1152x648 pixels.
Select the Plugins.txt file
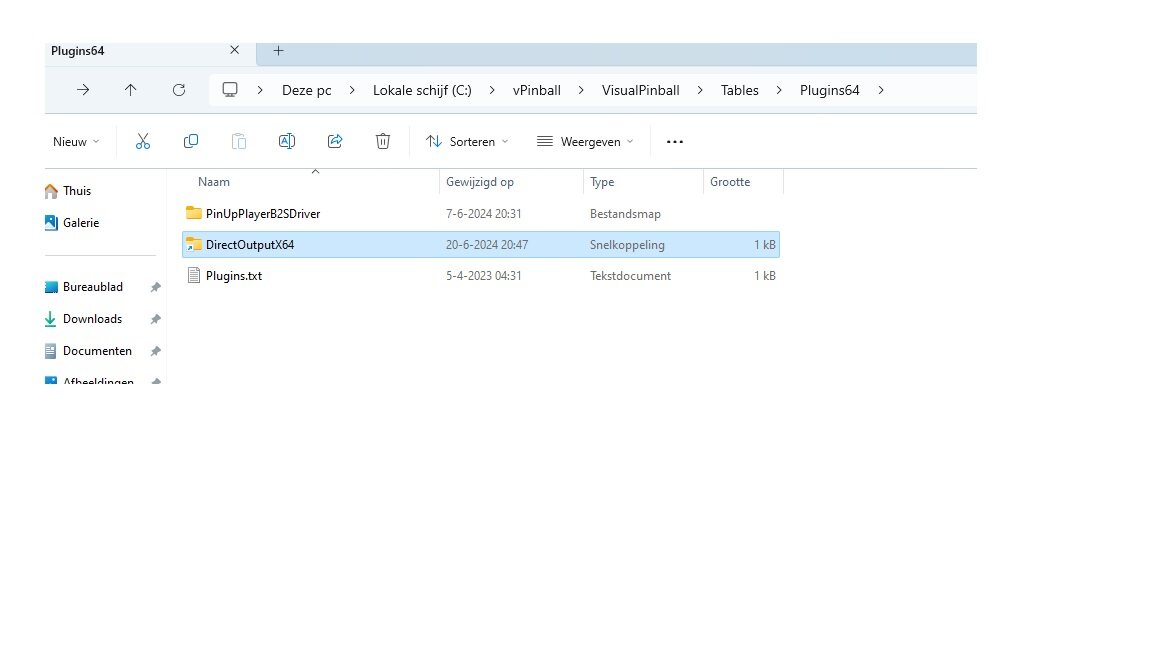pyautogui.click(x=234, y=276)
